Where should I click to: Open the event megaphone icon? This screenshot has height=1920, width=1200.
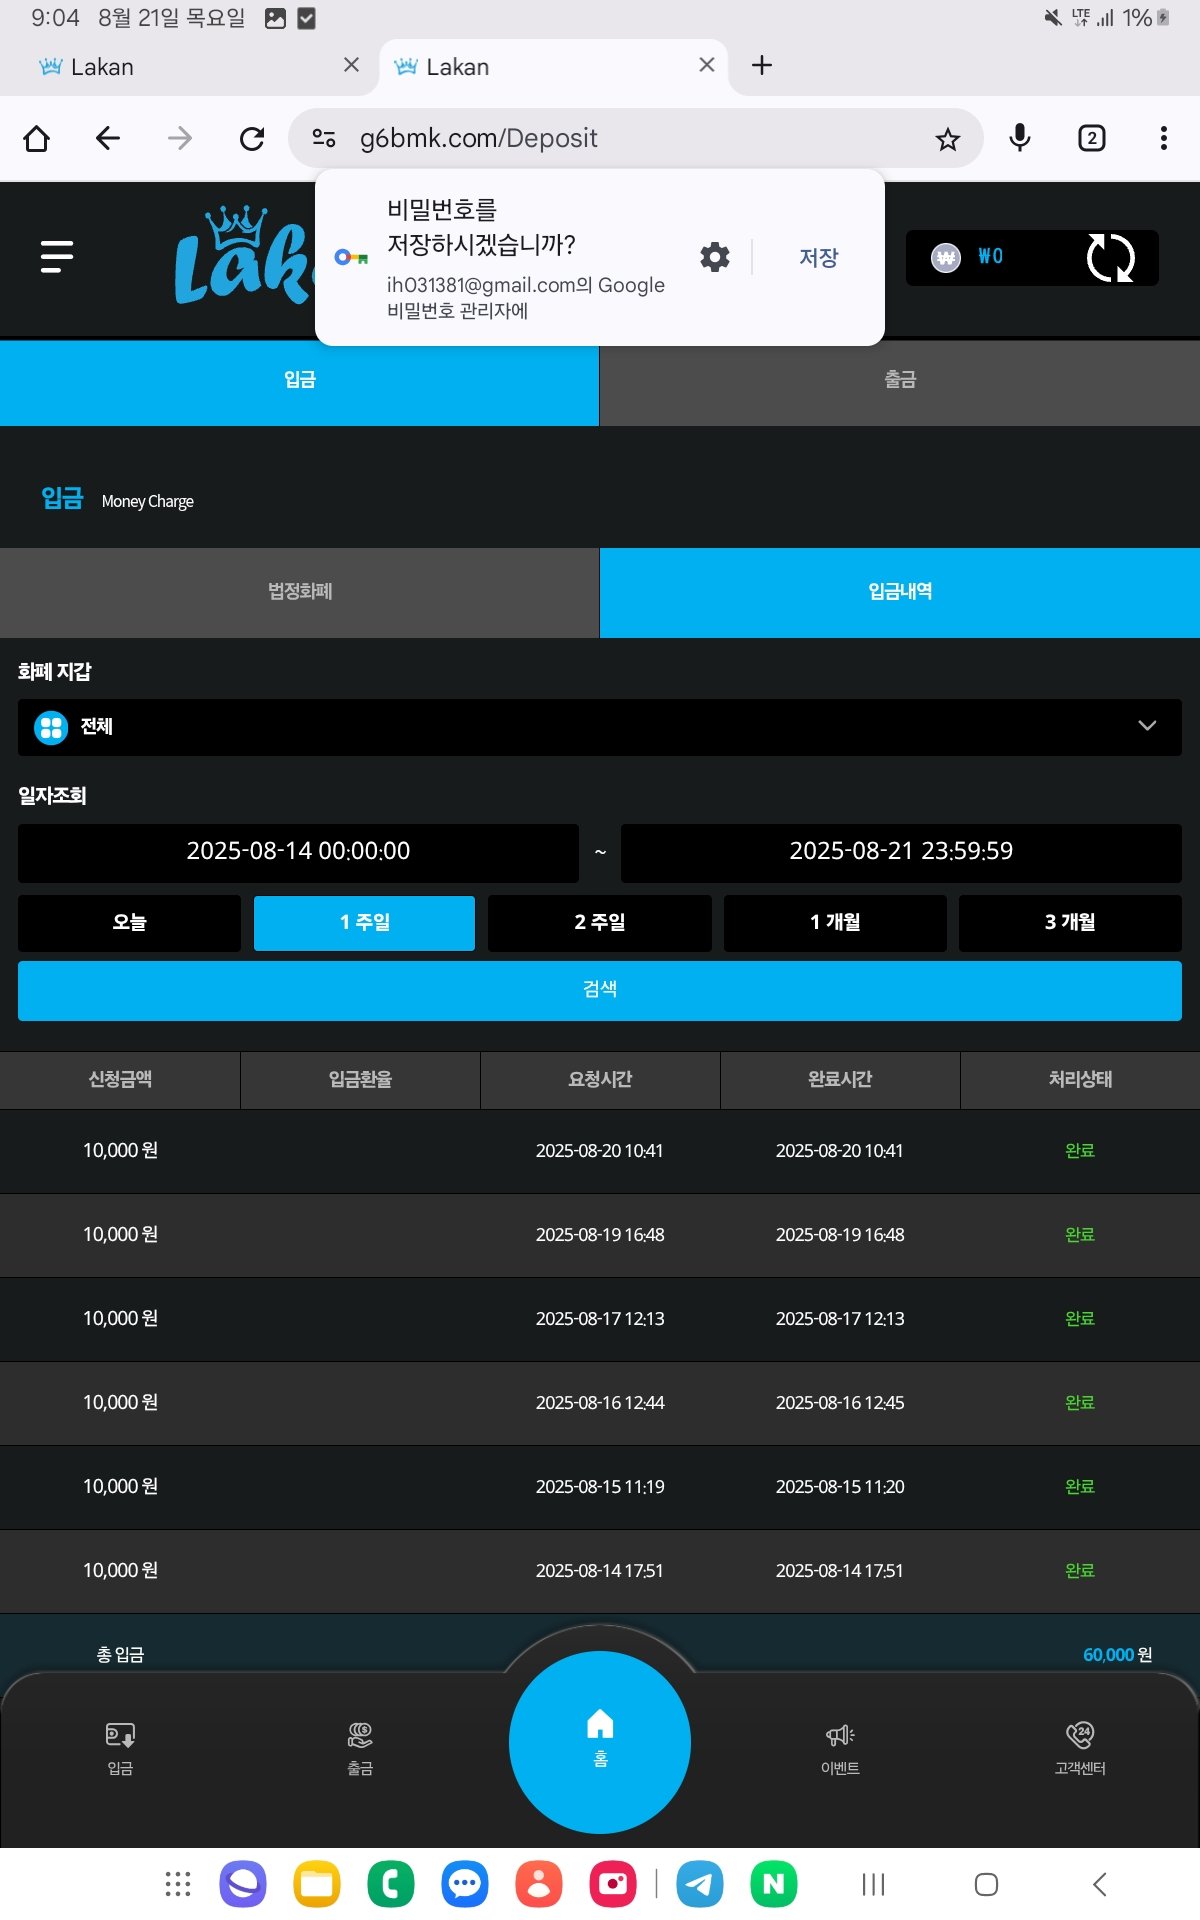click(x=840, y=1746)
